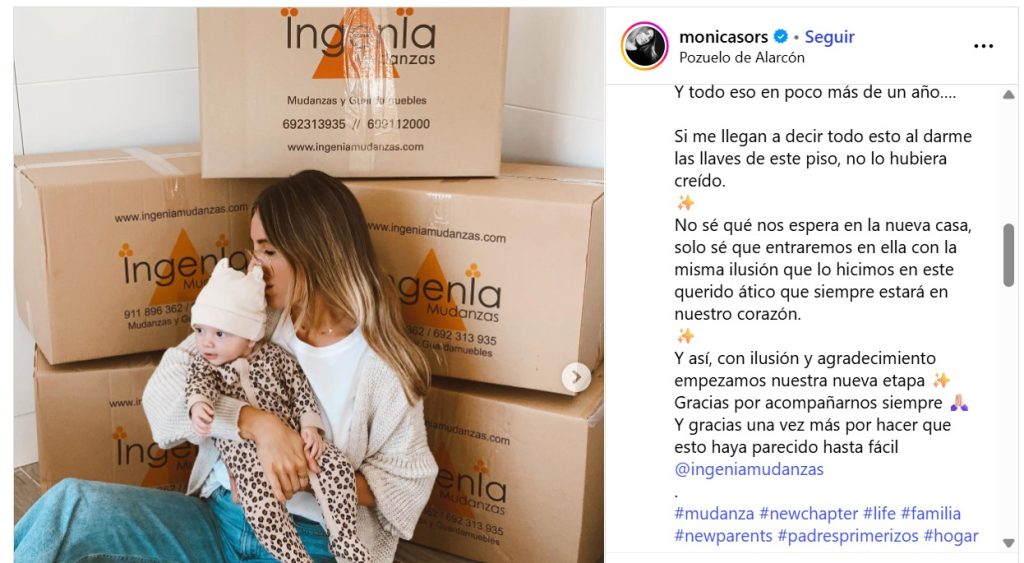The height and width of the screenshot is (563, 1024).
Task: Go to next photo with carousel arrow
Action: click(577, 377)
